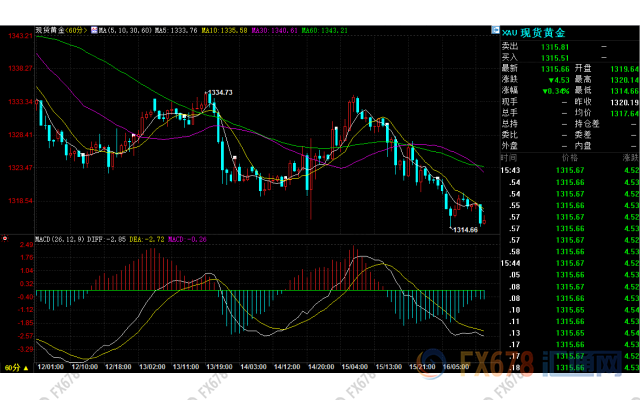Select the MACD(26,12,9) indicator label
Screen dimensions: 640x400
60,239
